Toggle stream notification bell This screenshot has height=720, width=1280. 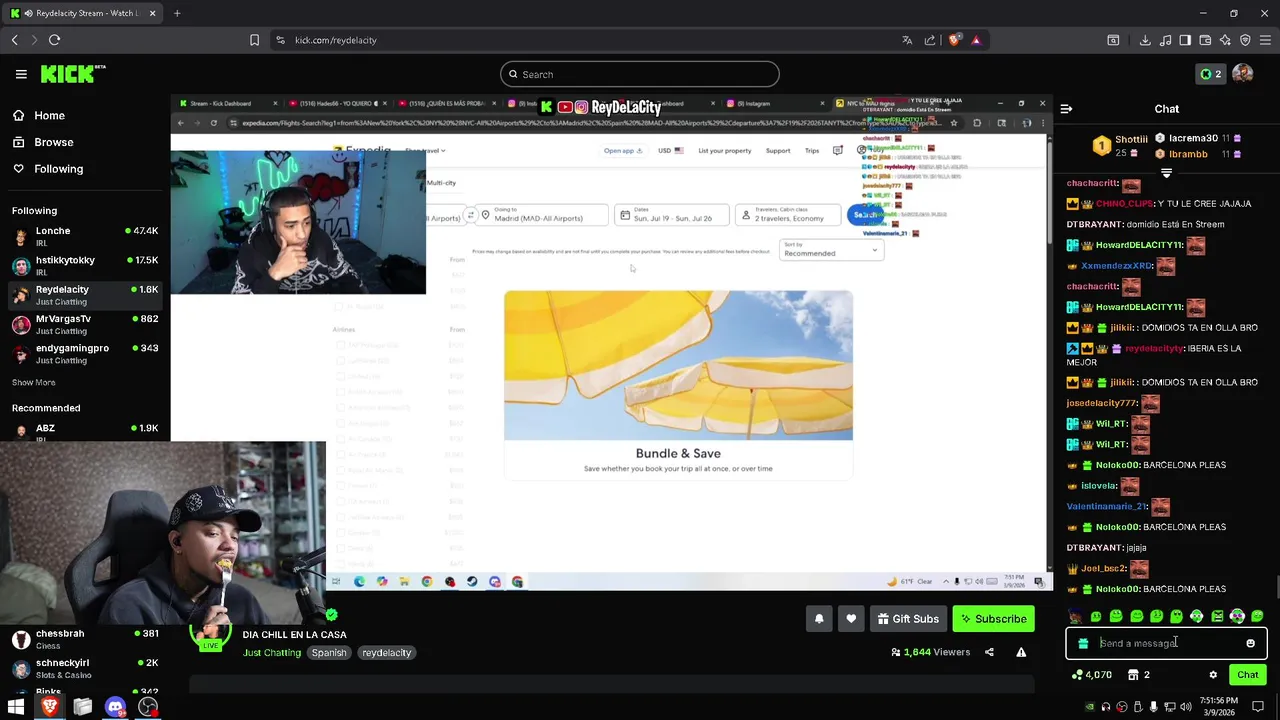[x=819, y=619]
